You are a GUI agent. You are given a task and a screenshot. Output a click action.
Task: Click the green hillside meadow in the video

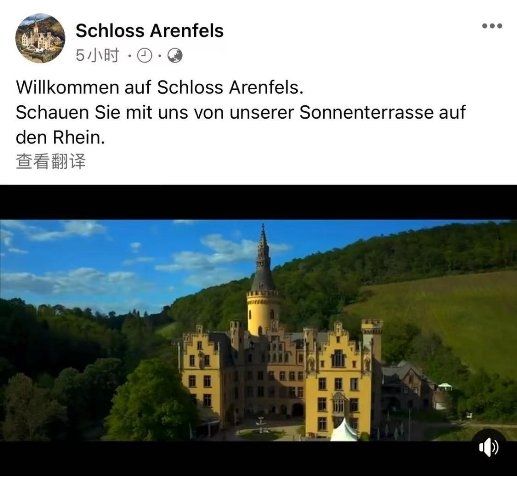point(440,317)
